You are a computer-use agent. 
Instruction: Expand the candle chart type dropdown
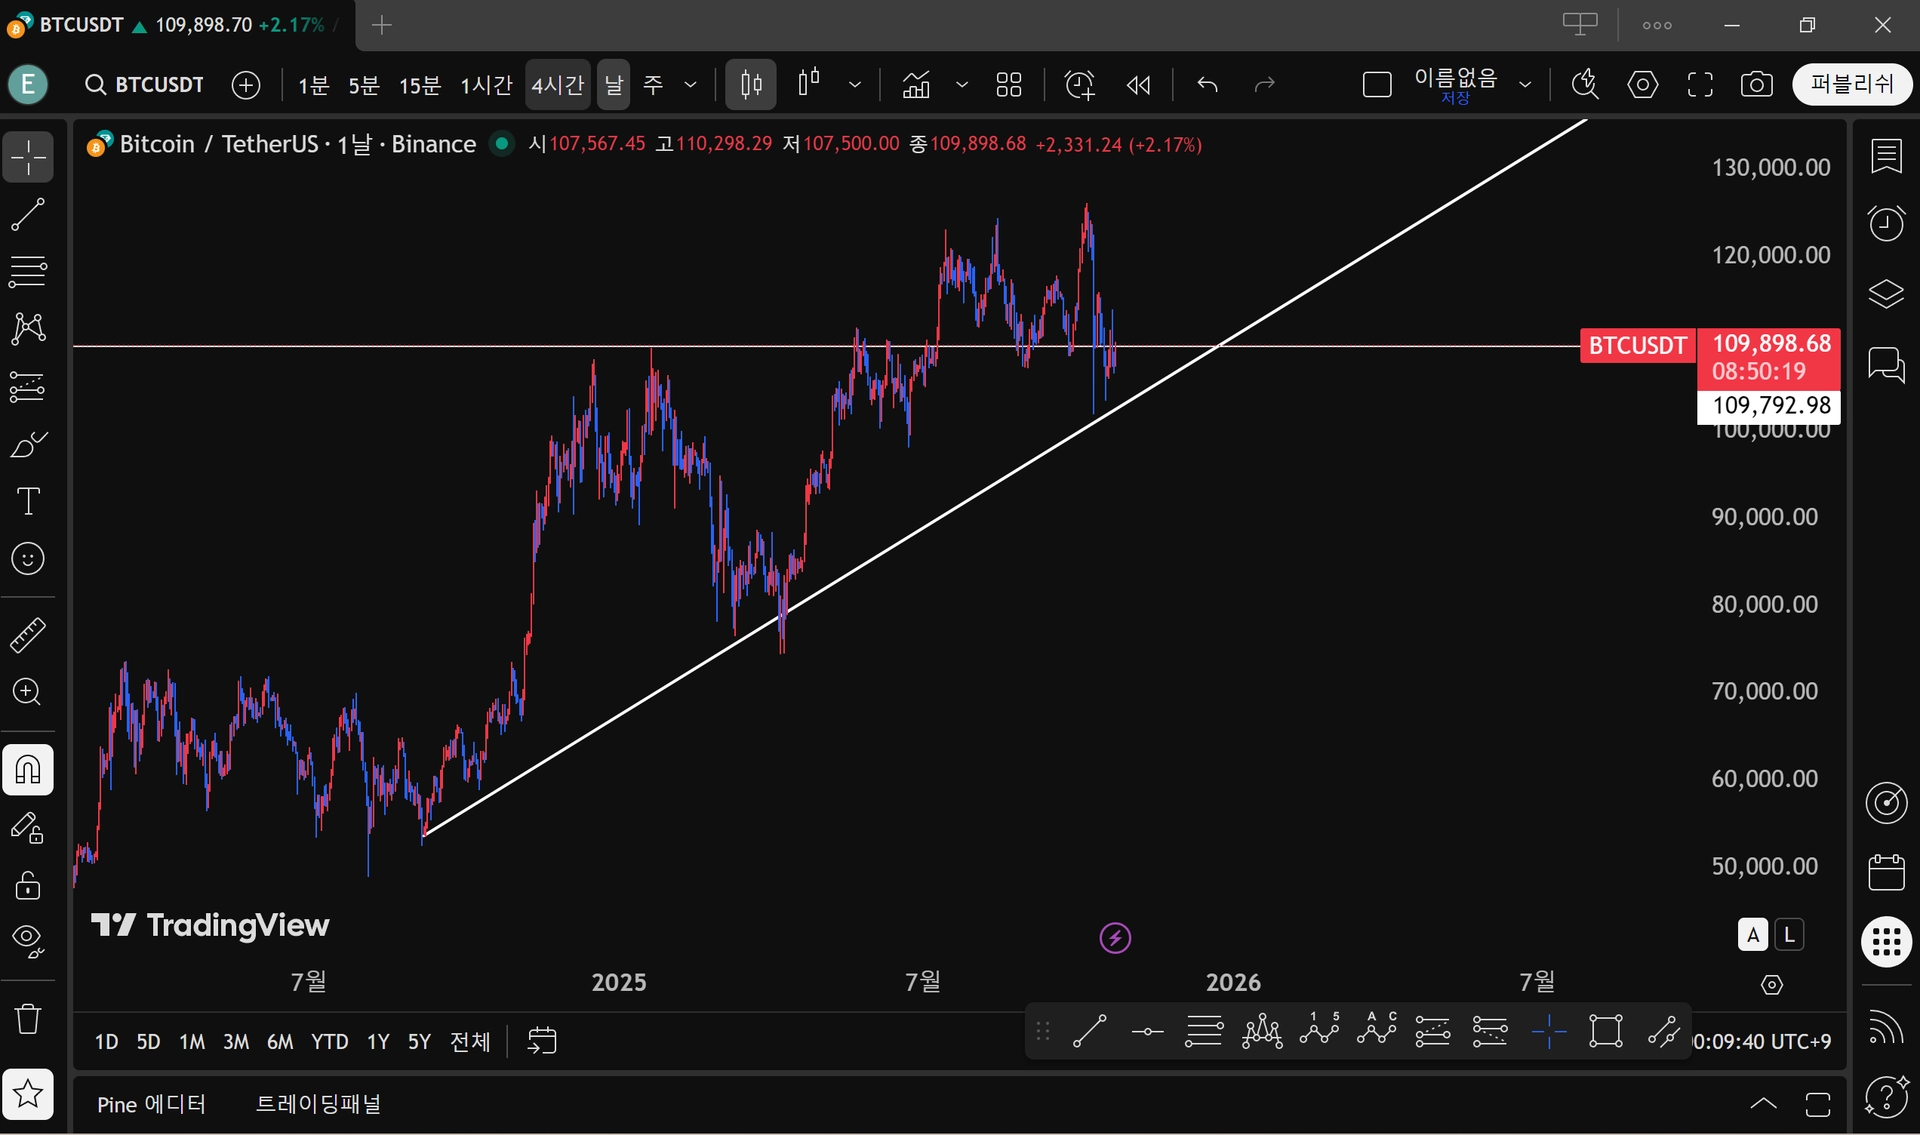point(854,85)
